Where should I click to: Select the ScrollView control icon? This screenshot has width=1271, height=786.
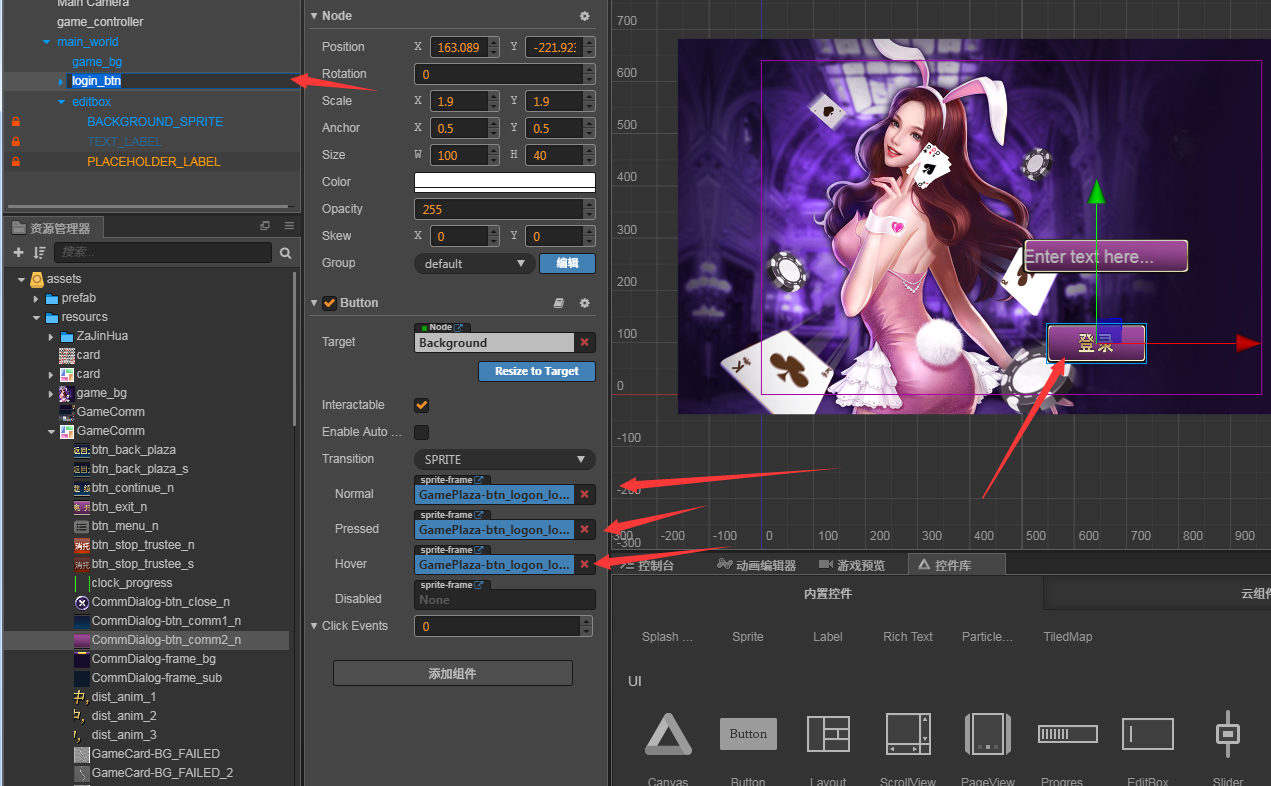pyautogui.click(x=908, y=734)
